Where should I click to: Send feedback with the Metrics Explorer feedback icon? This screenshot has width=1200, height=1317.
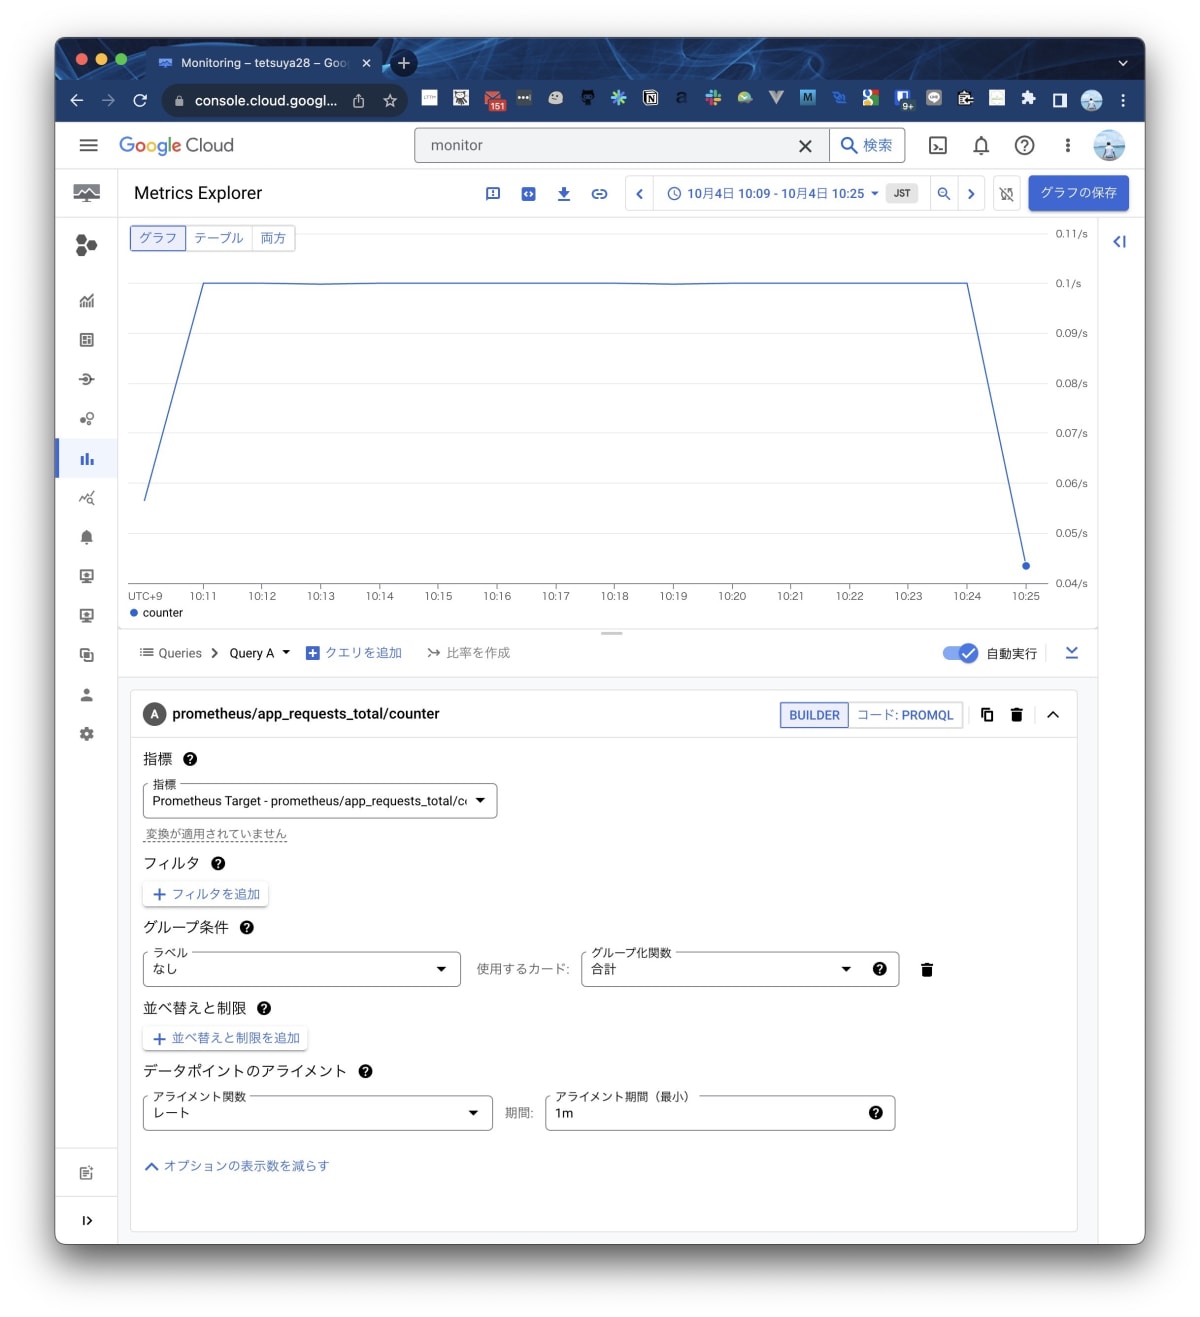493,194
